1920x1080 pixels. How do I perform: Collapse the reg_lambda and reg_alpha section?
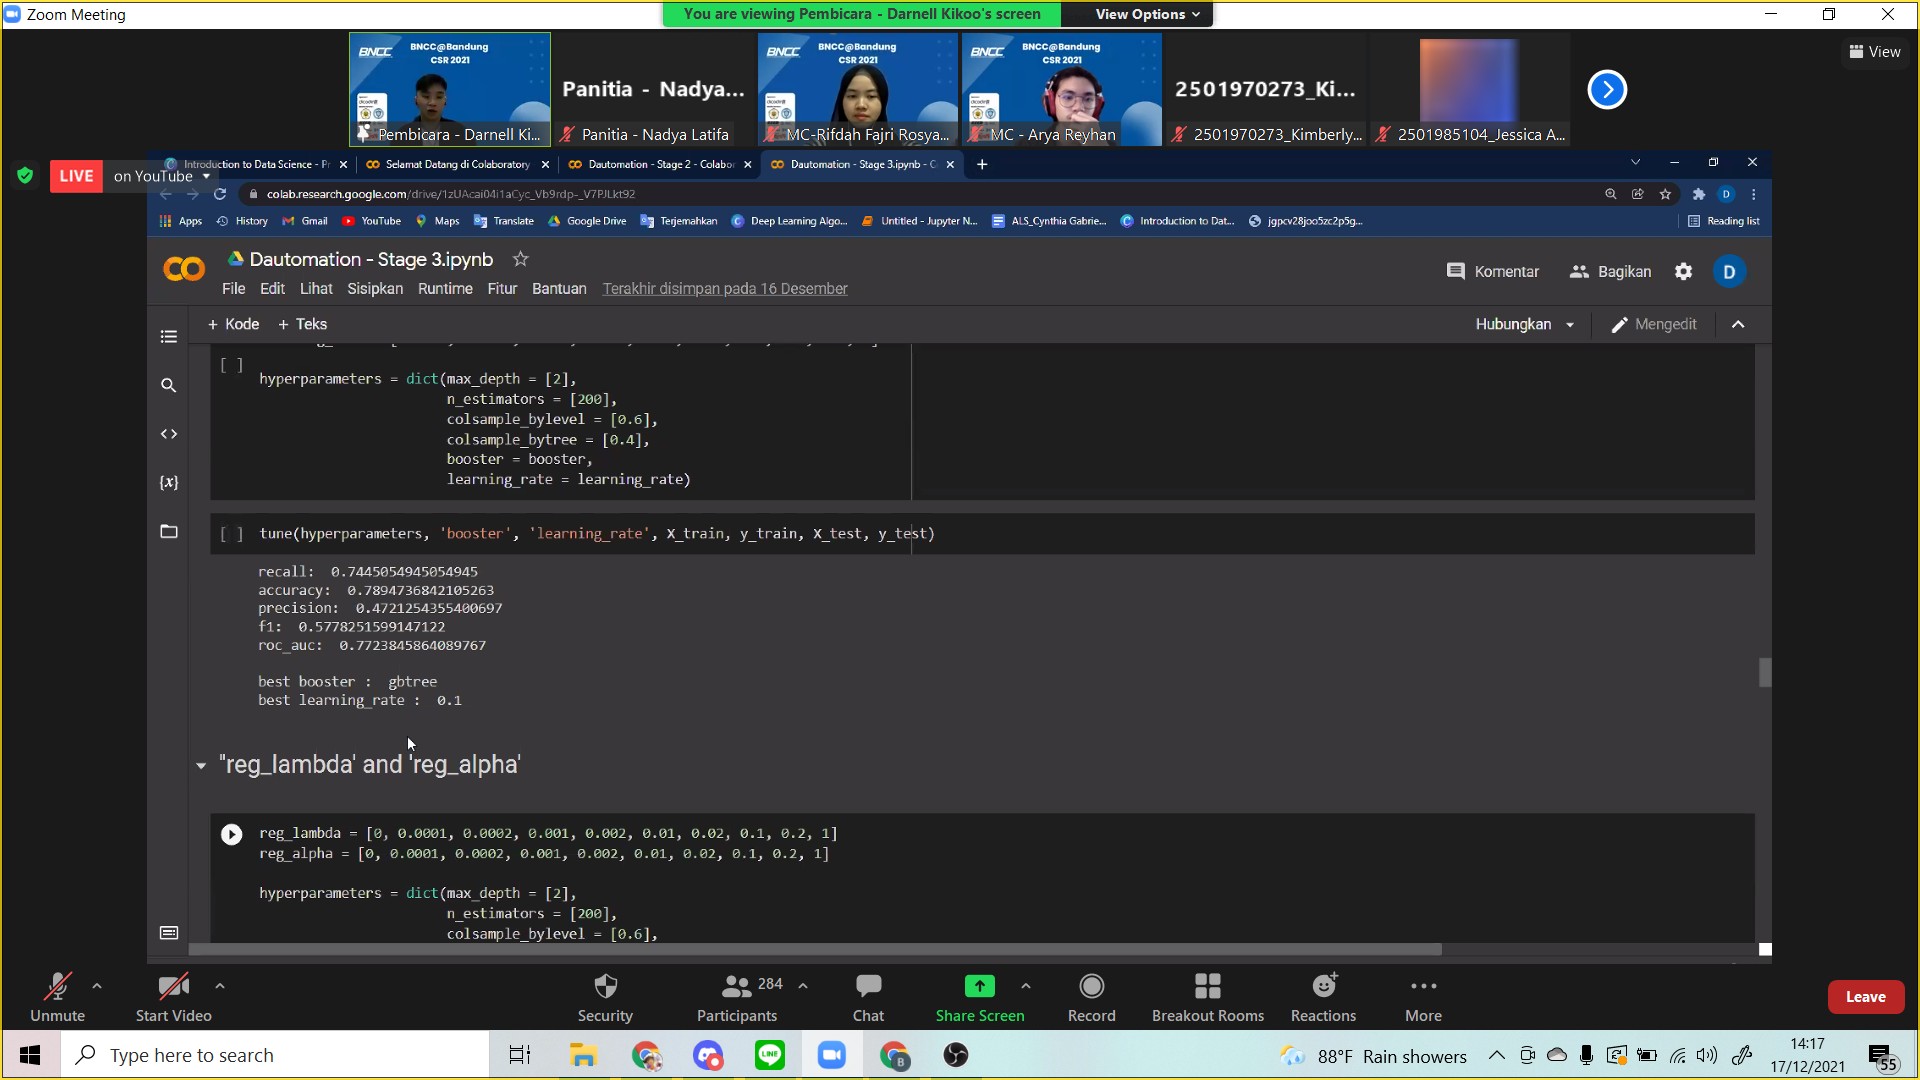pyautogui.click(x=201, y=766)
